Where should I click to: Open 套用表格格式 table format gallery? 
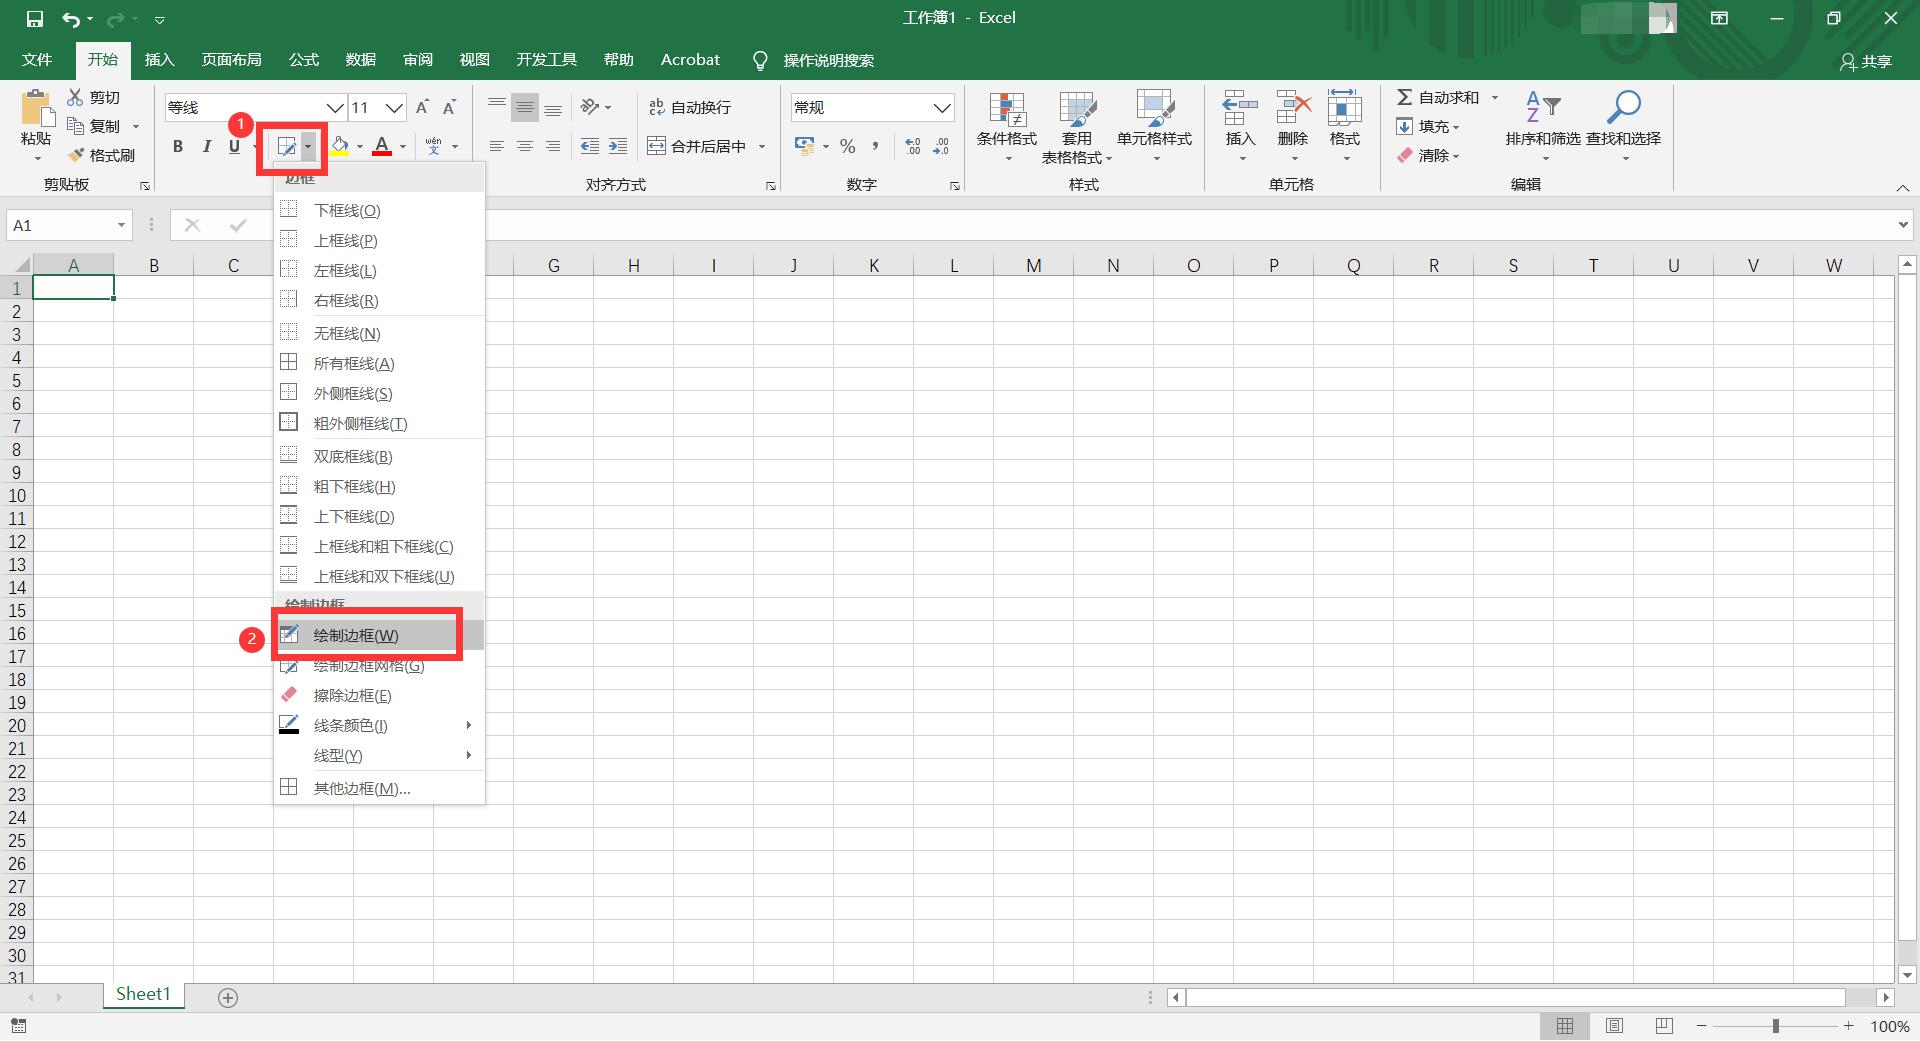(x=1077, y=127)
